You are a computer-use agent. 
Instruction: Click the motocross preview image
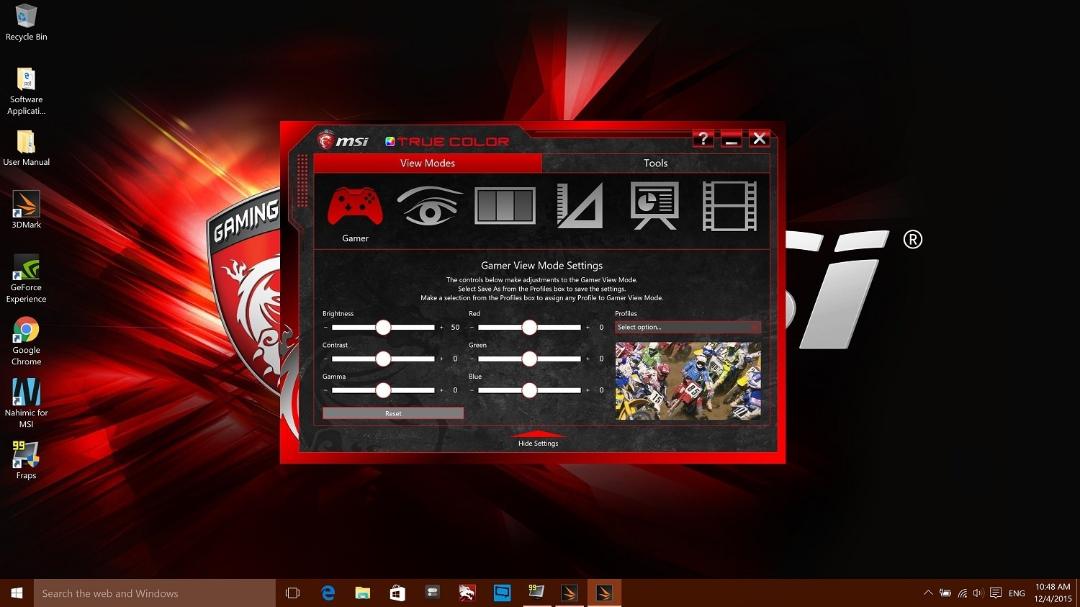687,380
